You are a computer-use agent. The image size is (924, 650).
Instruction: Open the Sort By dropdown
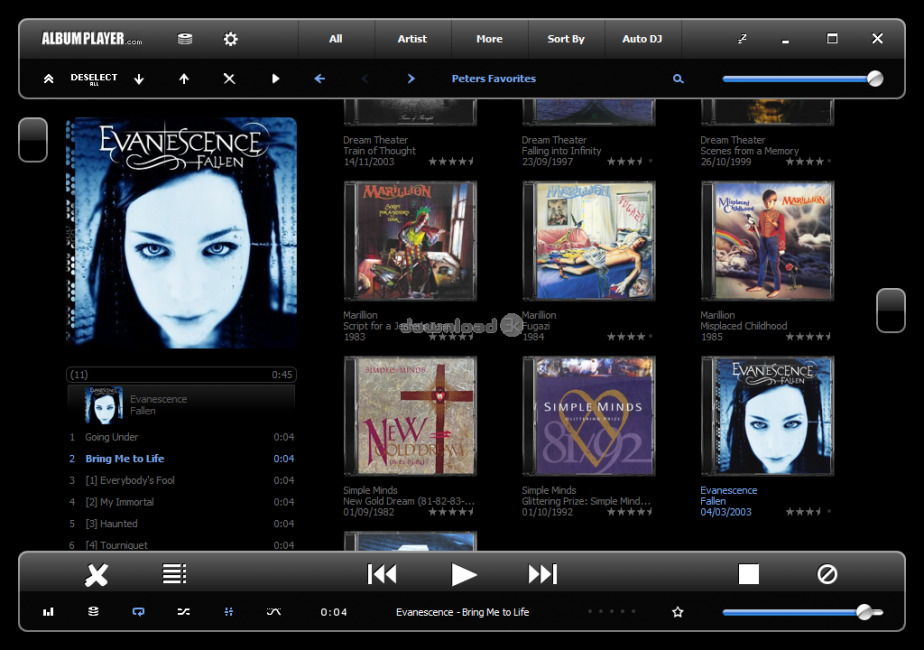[x=566, y=39]
